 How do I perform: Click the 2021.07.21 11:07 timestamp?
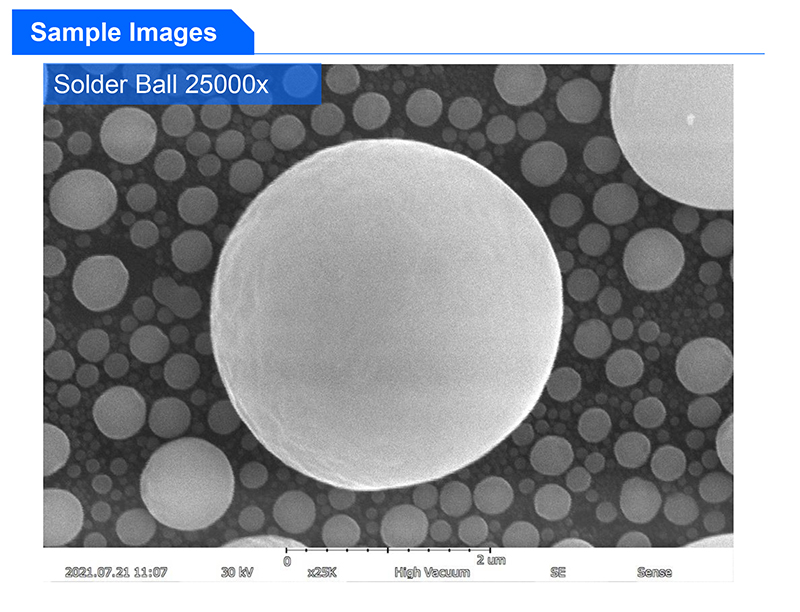tap(116, 572)
